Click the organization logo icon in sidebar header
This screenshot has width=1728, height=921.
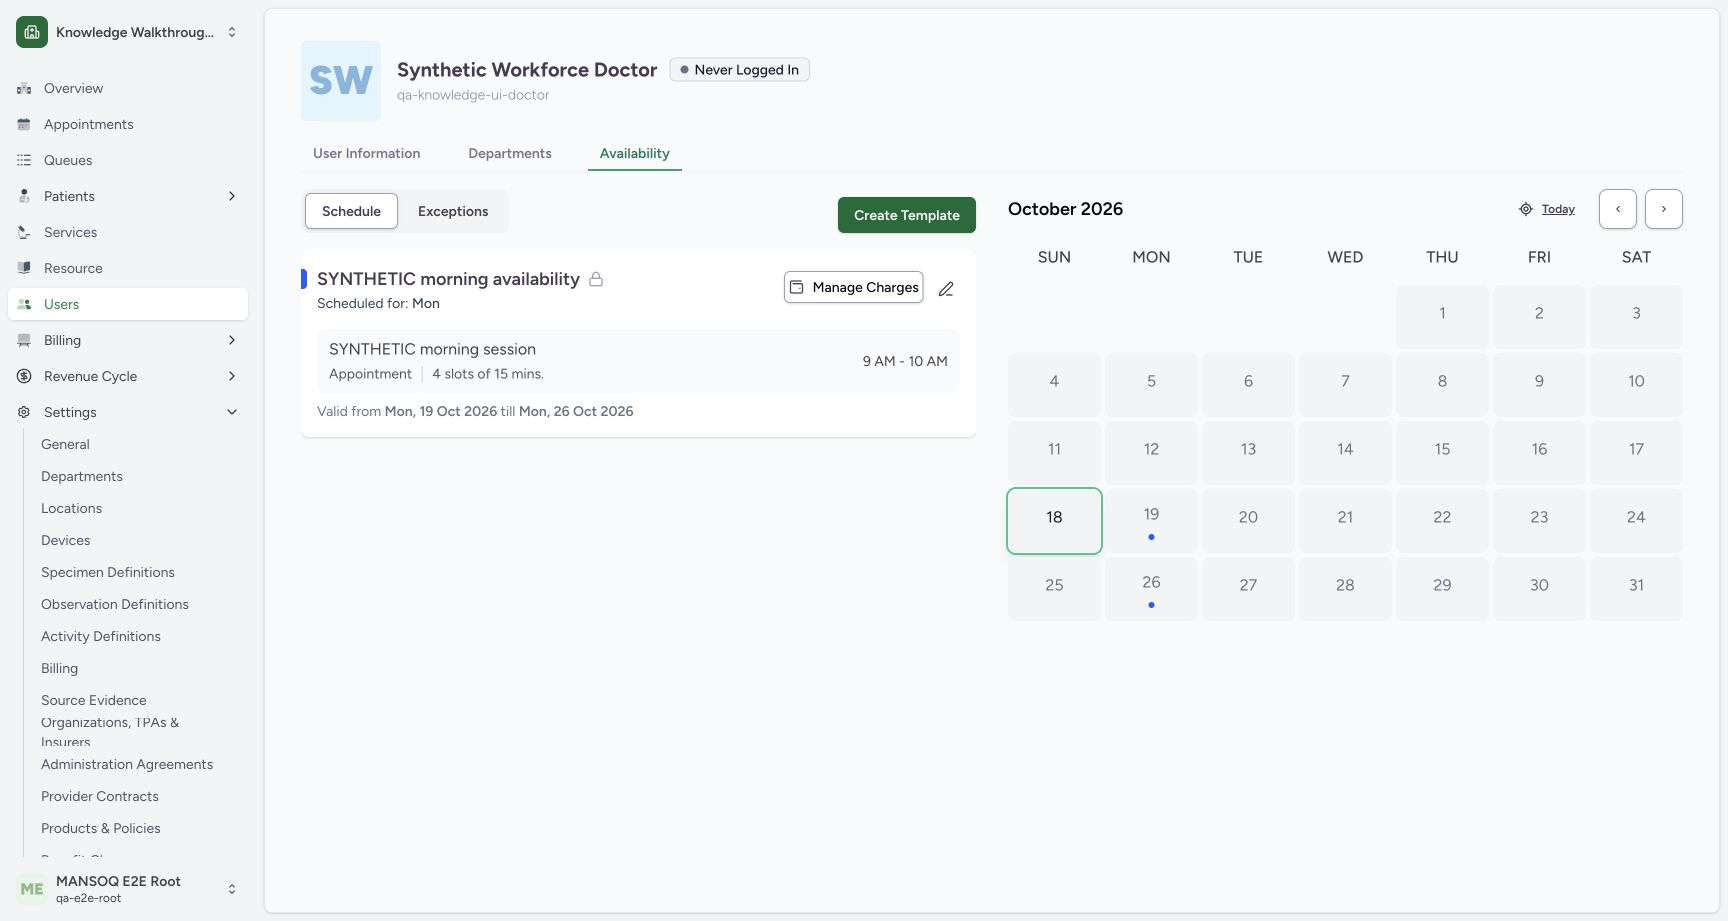click(x=32, y=32)
